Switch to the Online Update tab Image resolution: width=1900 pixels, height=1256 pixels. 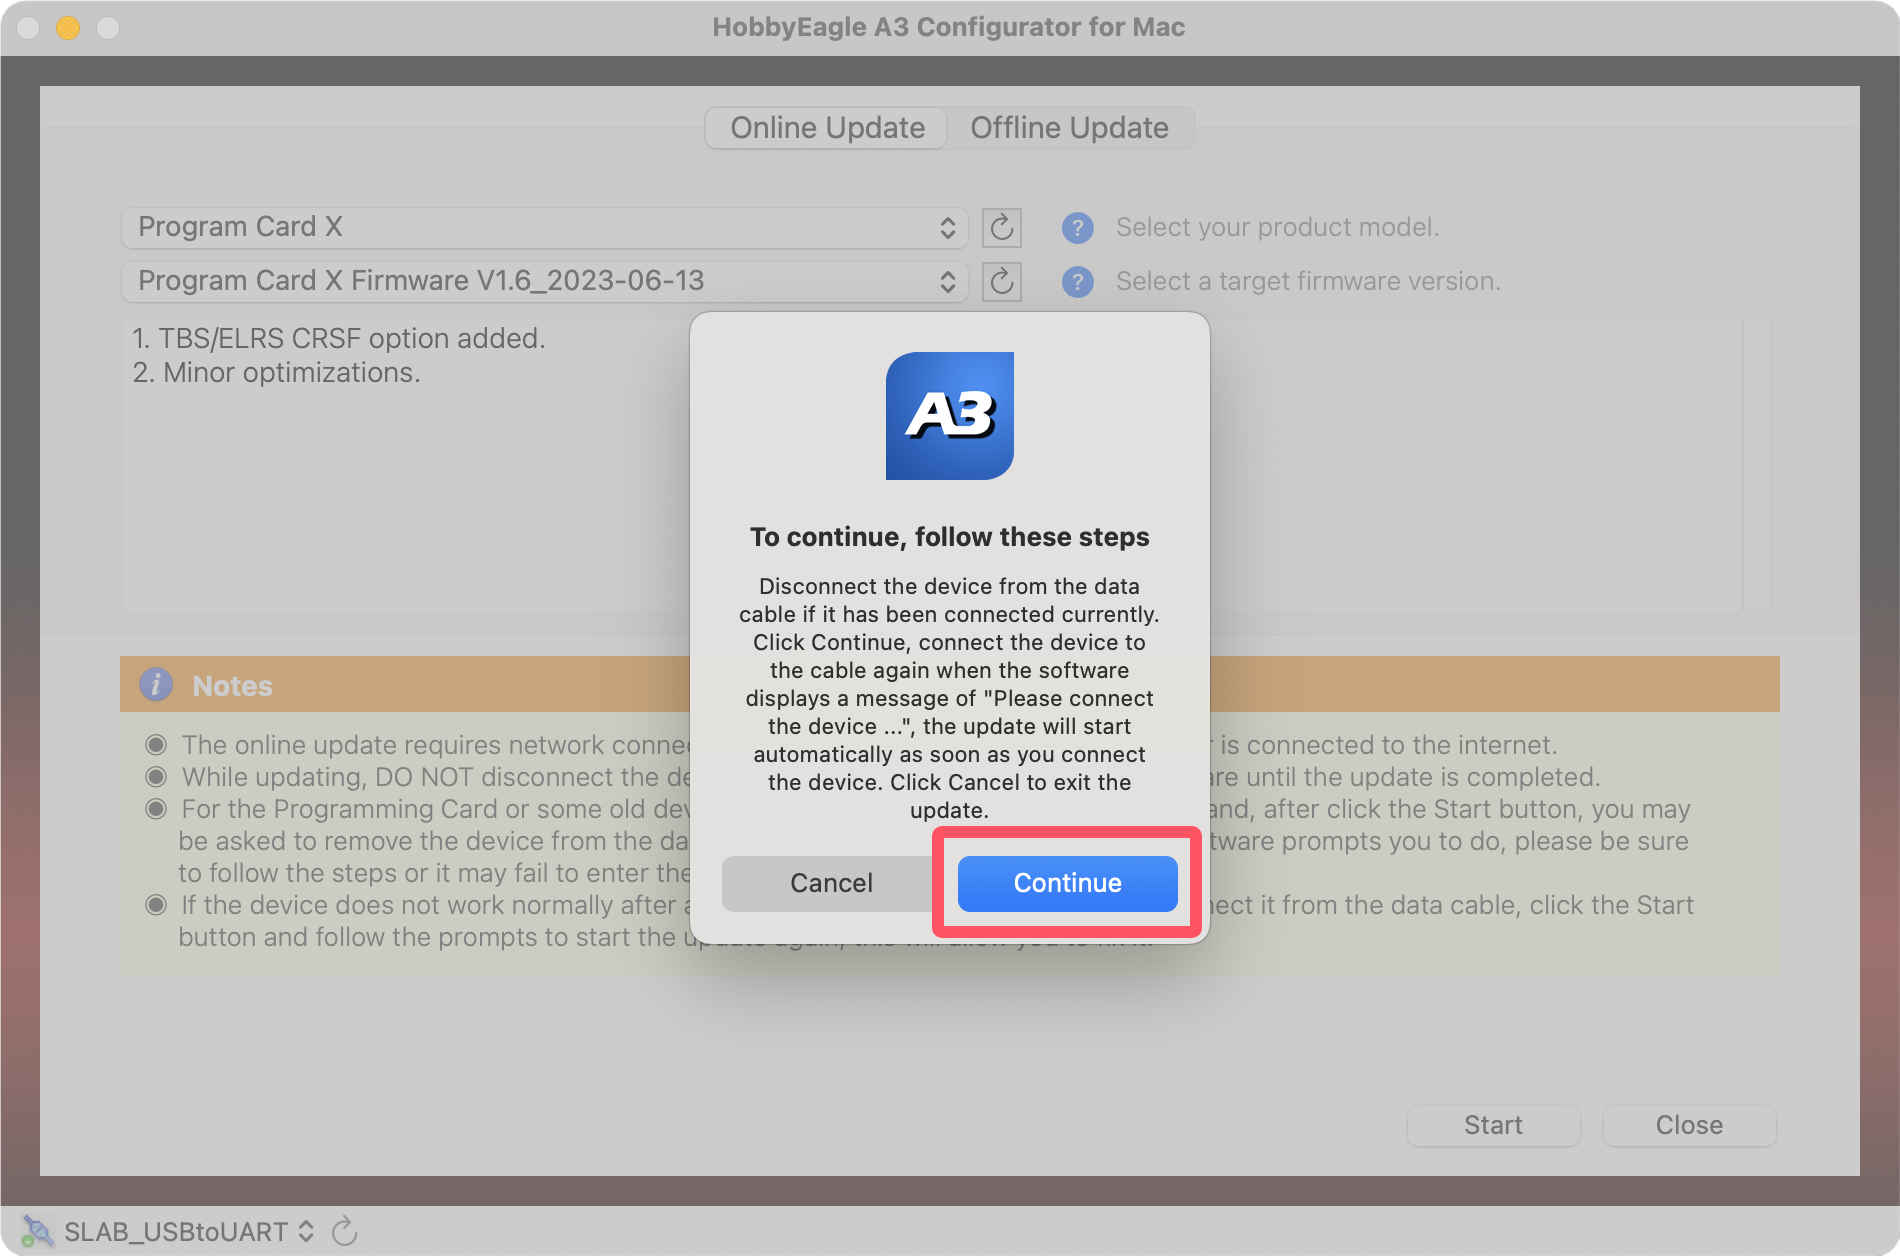827,128
